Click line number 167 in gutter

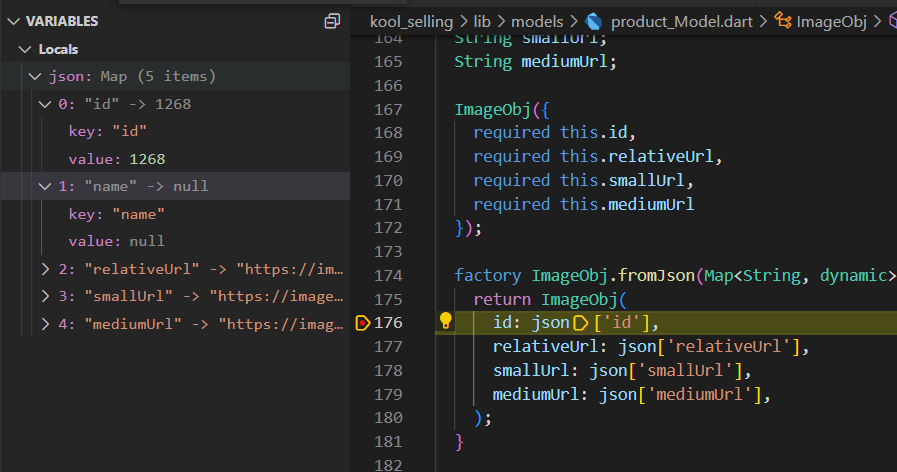click(388, 109)
